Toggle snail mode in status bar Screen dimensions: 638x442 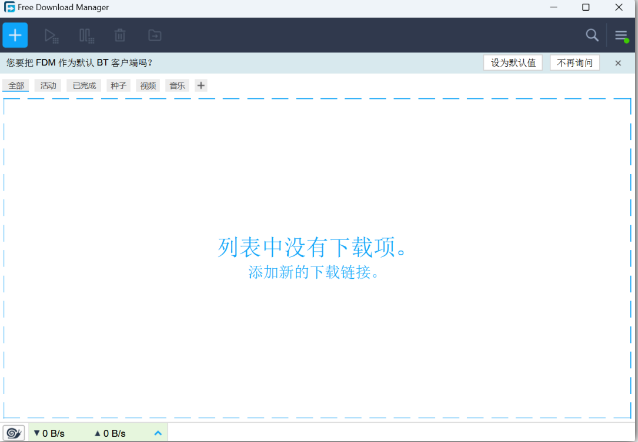click(13, 433)
